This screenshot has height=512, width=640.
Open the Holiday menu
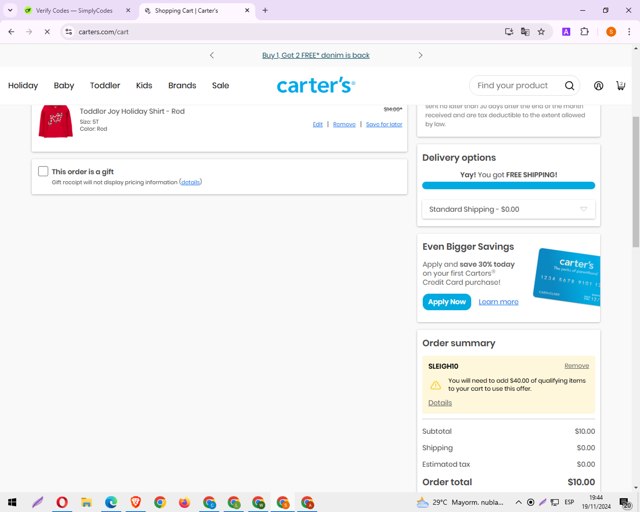pos(23,85)
